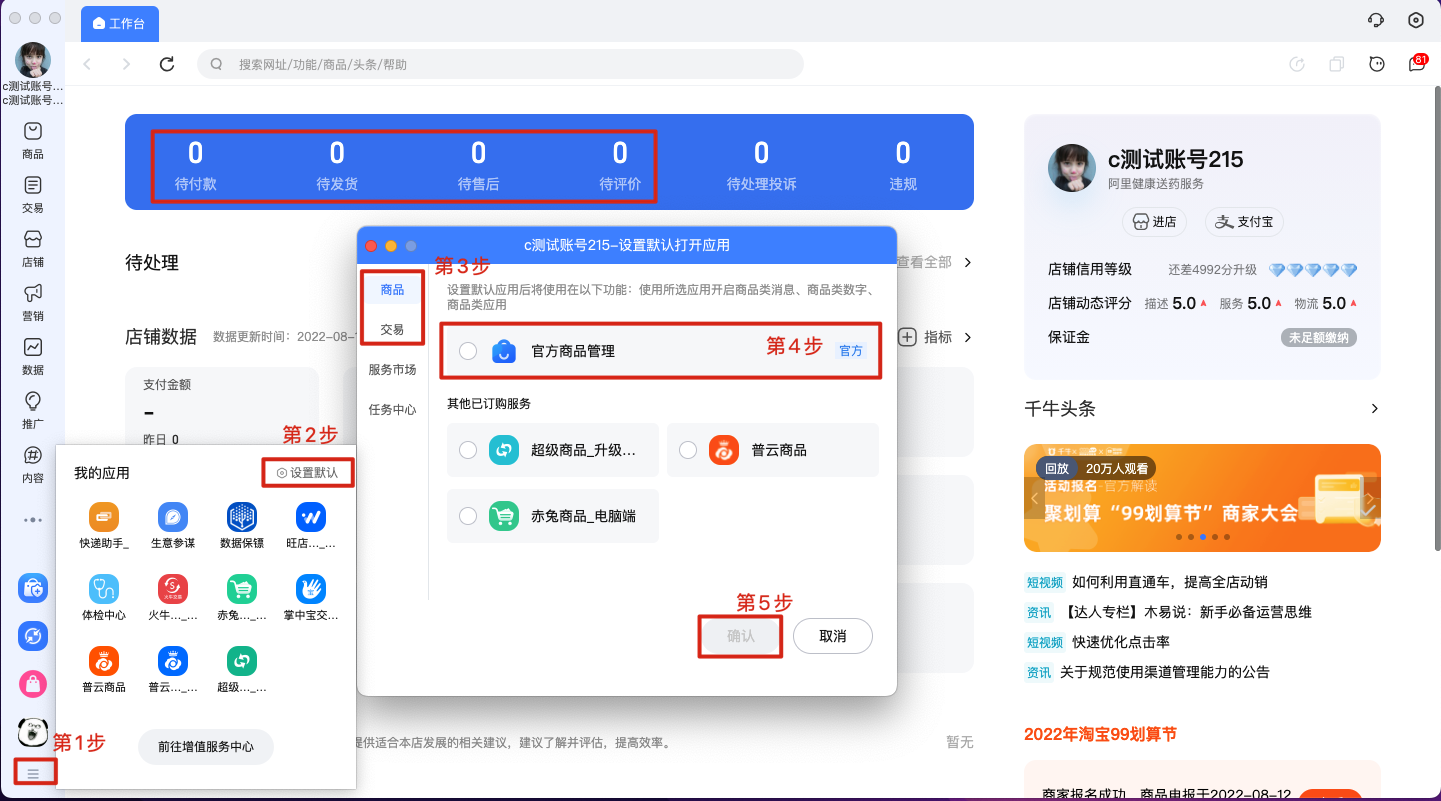Click the 待付款 count

click(195, 153)
